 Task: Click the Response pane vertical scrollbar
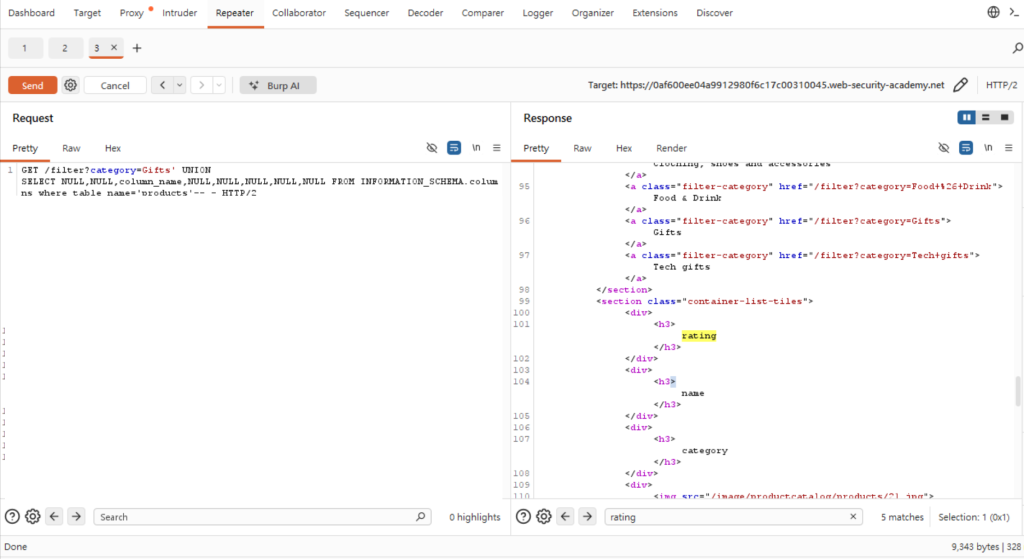pyautogui.click(x=1017, y=391)
